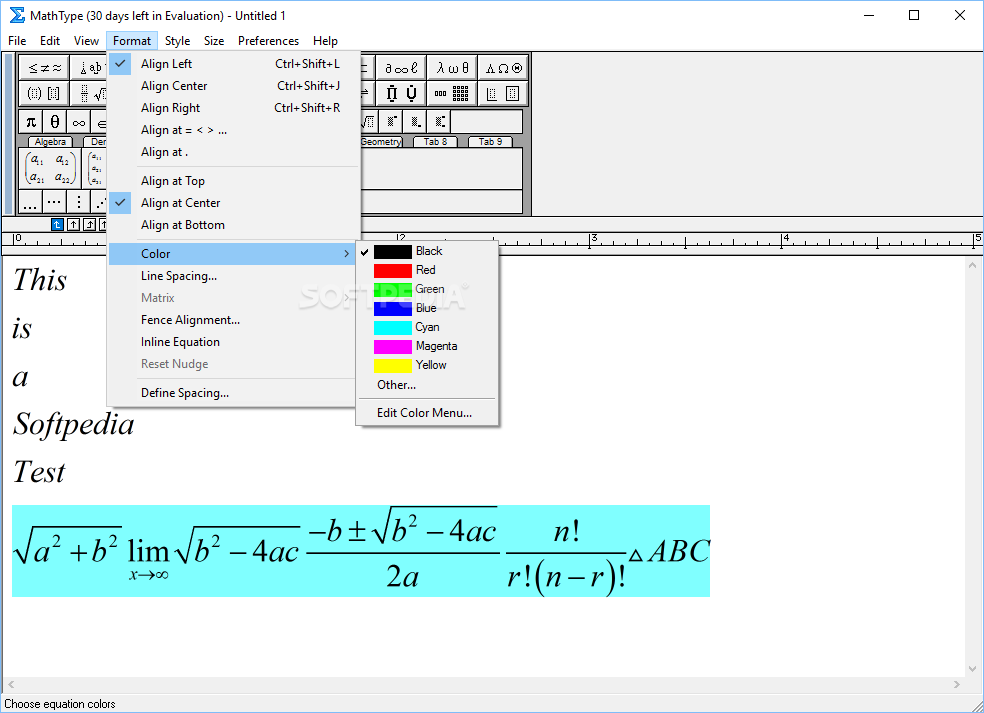Open the overbar and underbar templates palette
Viewport: 984px width, 713px height.
[x=401, y=94]
